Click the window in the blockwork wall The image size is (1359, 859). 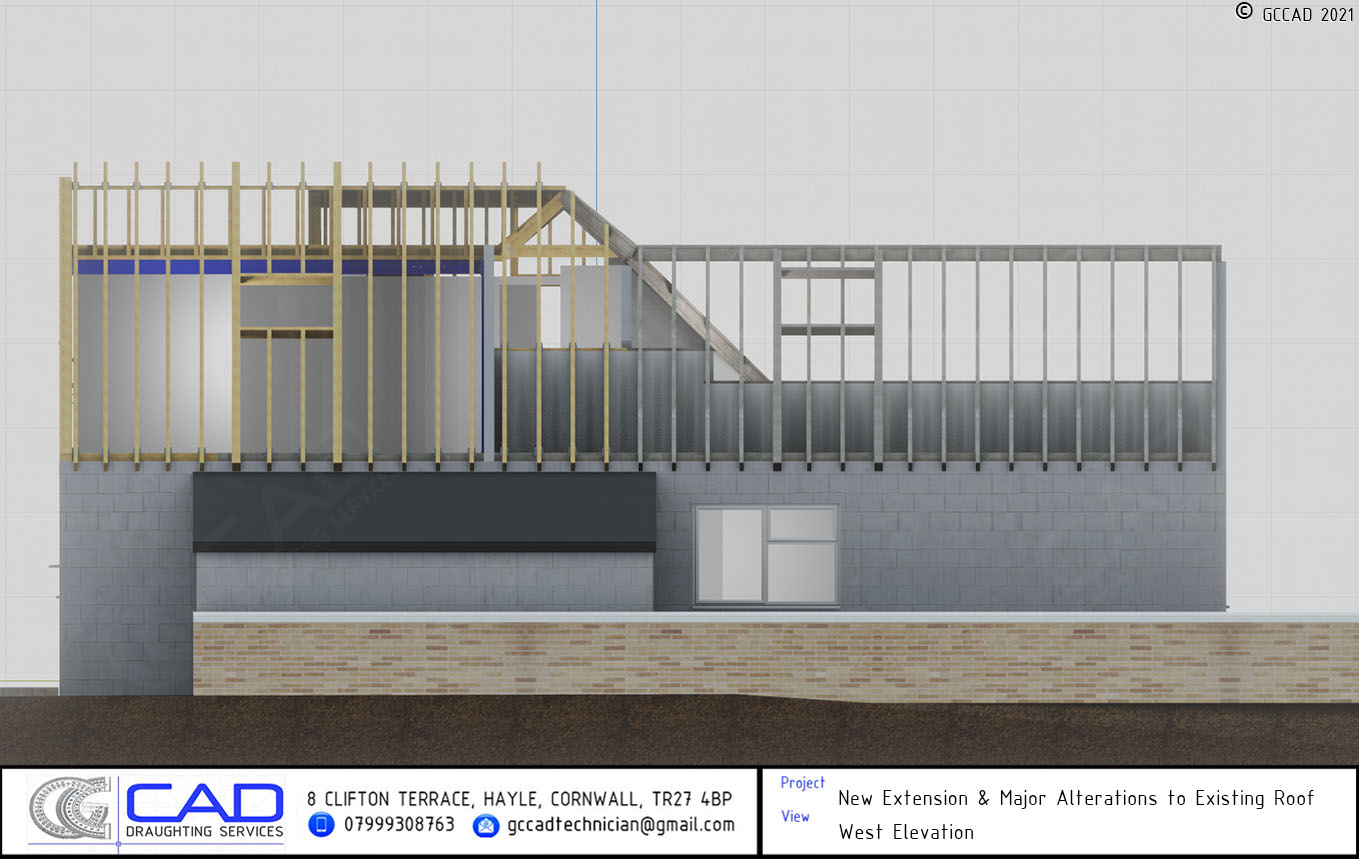pos(766,555)
